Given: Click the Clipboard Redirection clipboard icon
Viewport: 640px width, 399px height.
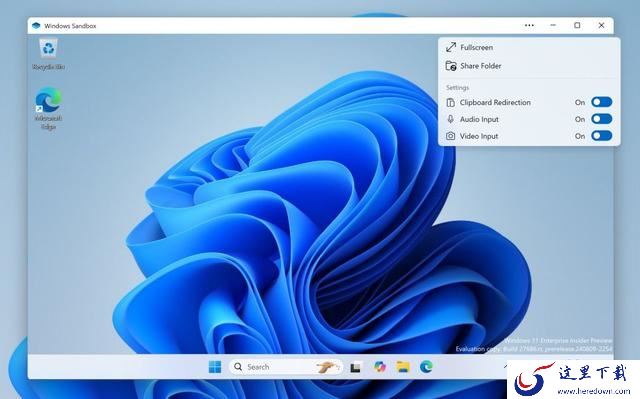Looking at the screenshot, I should tap(450, 102).
